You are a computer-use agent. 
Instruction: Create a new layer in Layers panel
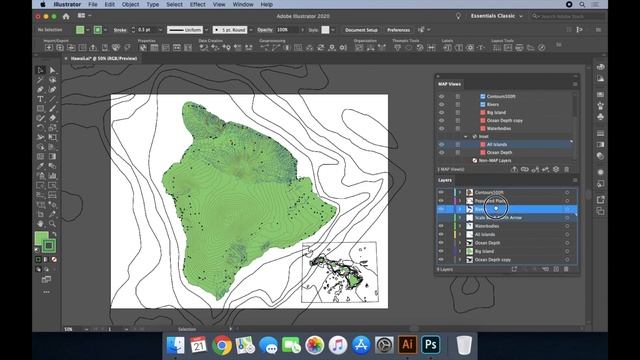coord(556,269)
